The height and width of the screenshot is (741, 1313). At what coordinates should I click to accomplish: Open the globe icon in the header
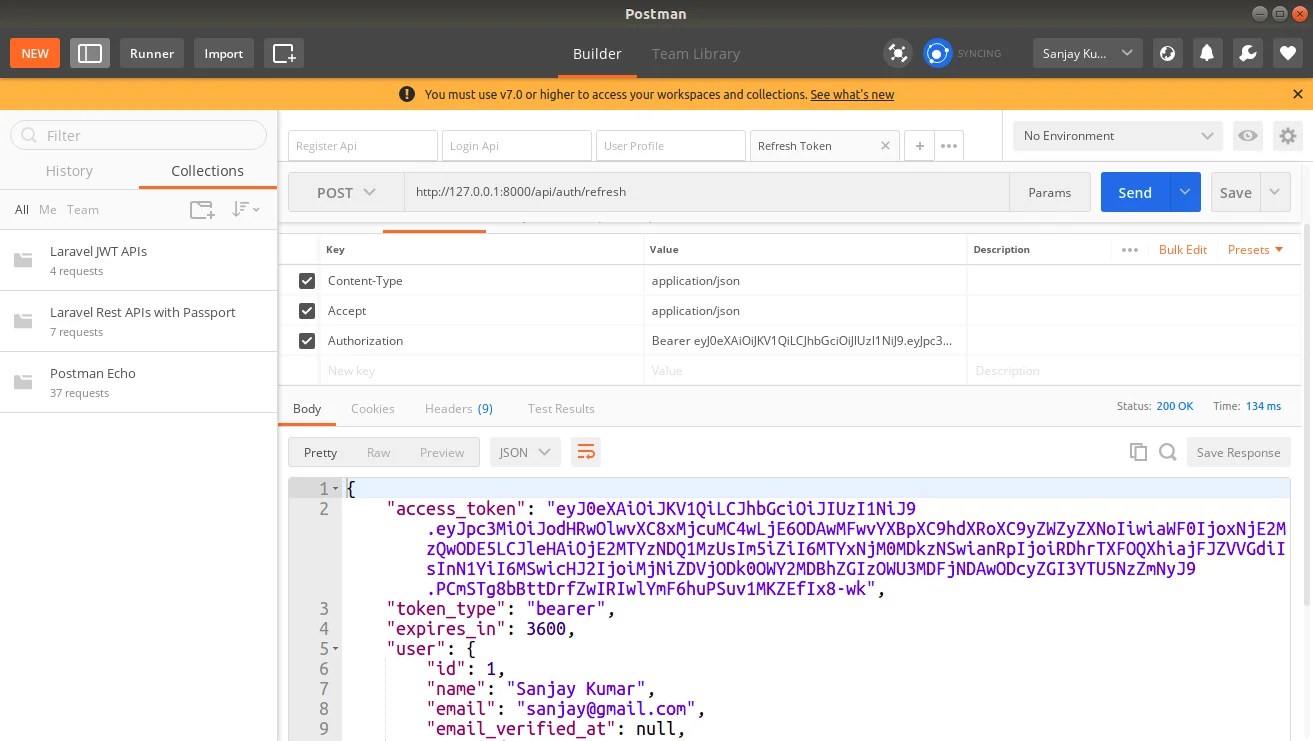pos(1168,53)
